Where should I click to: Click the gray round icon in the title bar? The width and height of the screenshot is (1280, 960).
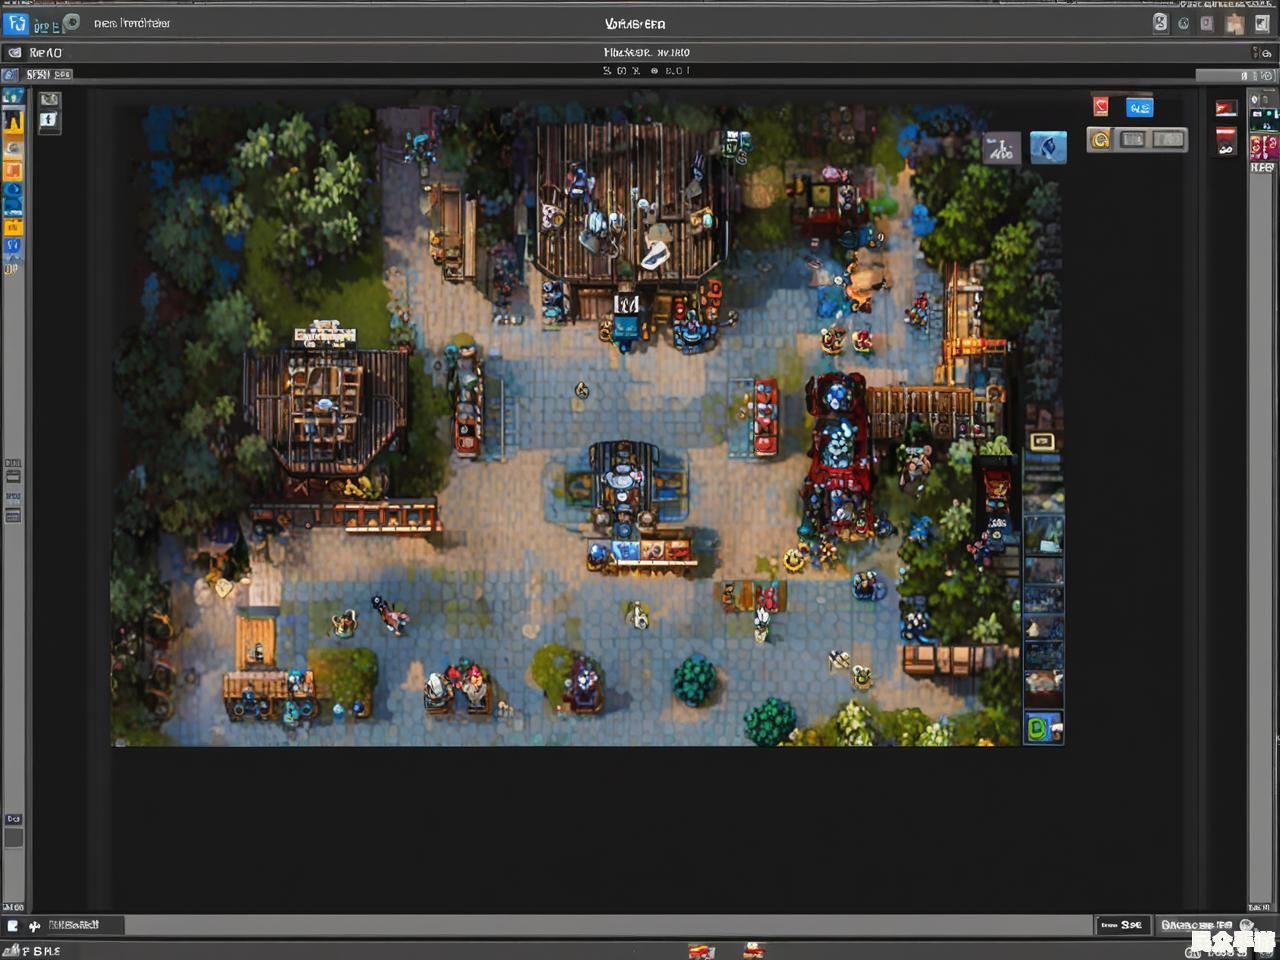point(72,22)
